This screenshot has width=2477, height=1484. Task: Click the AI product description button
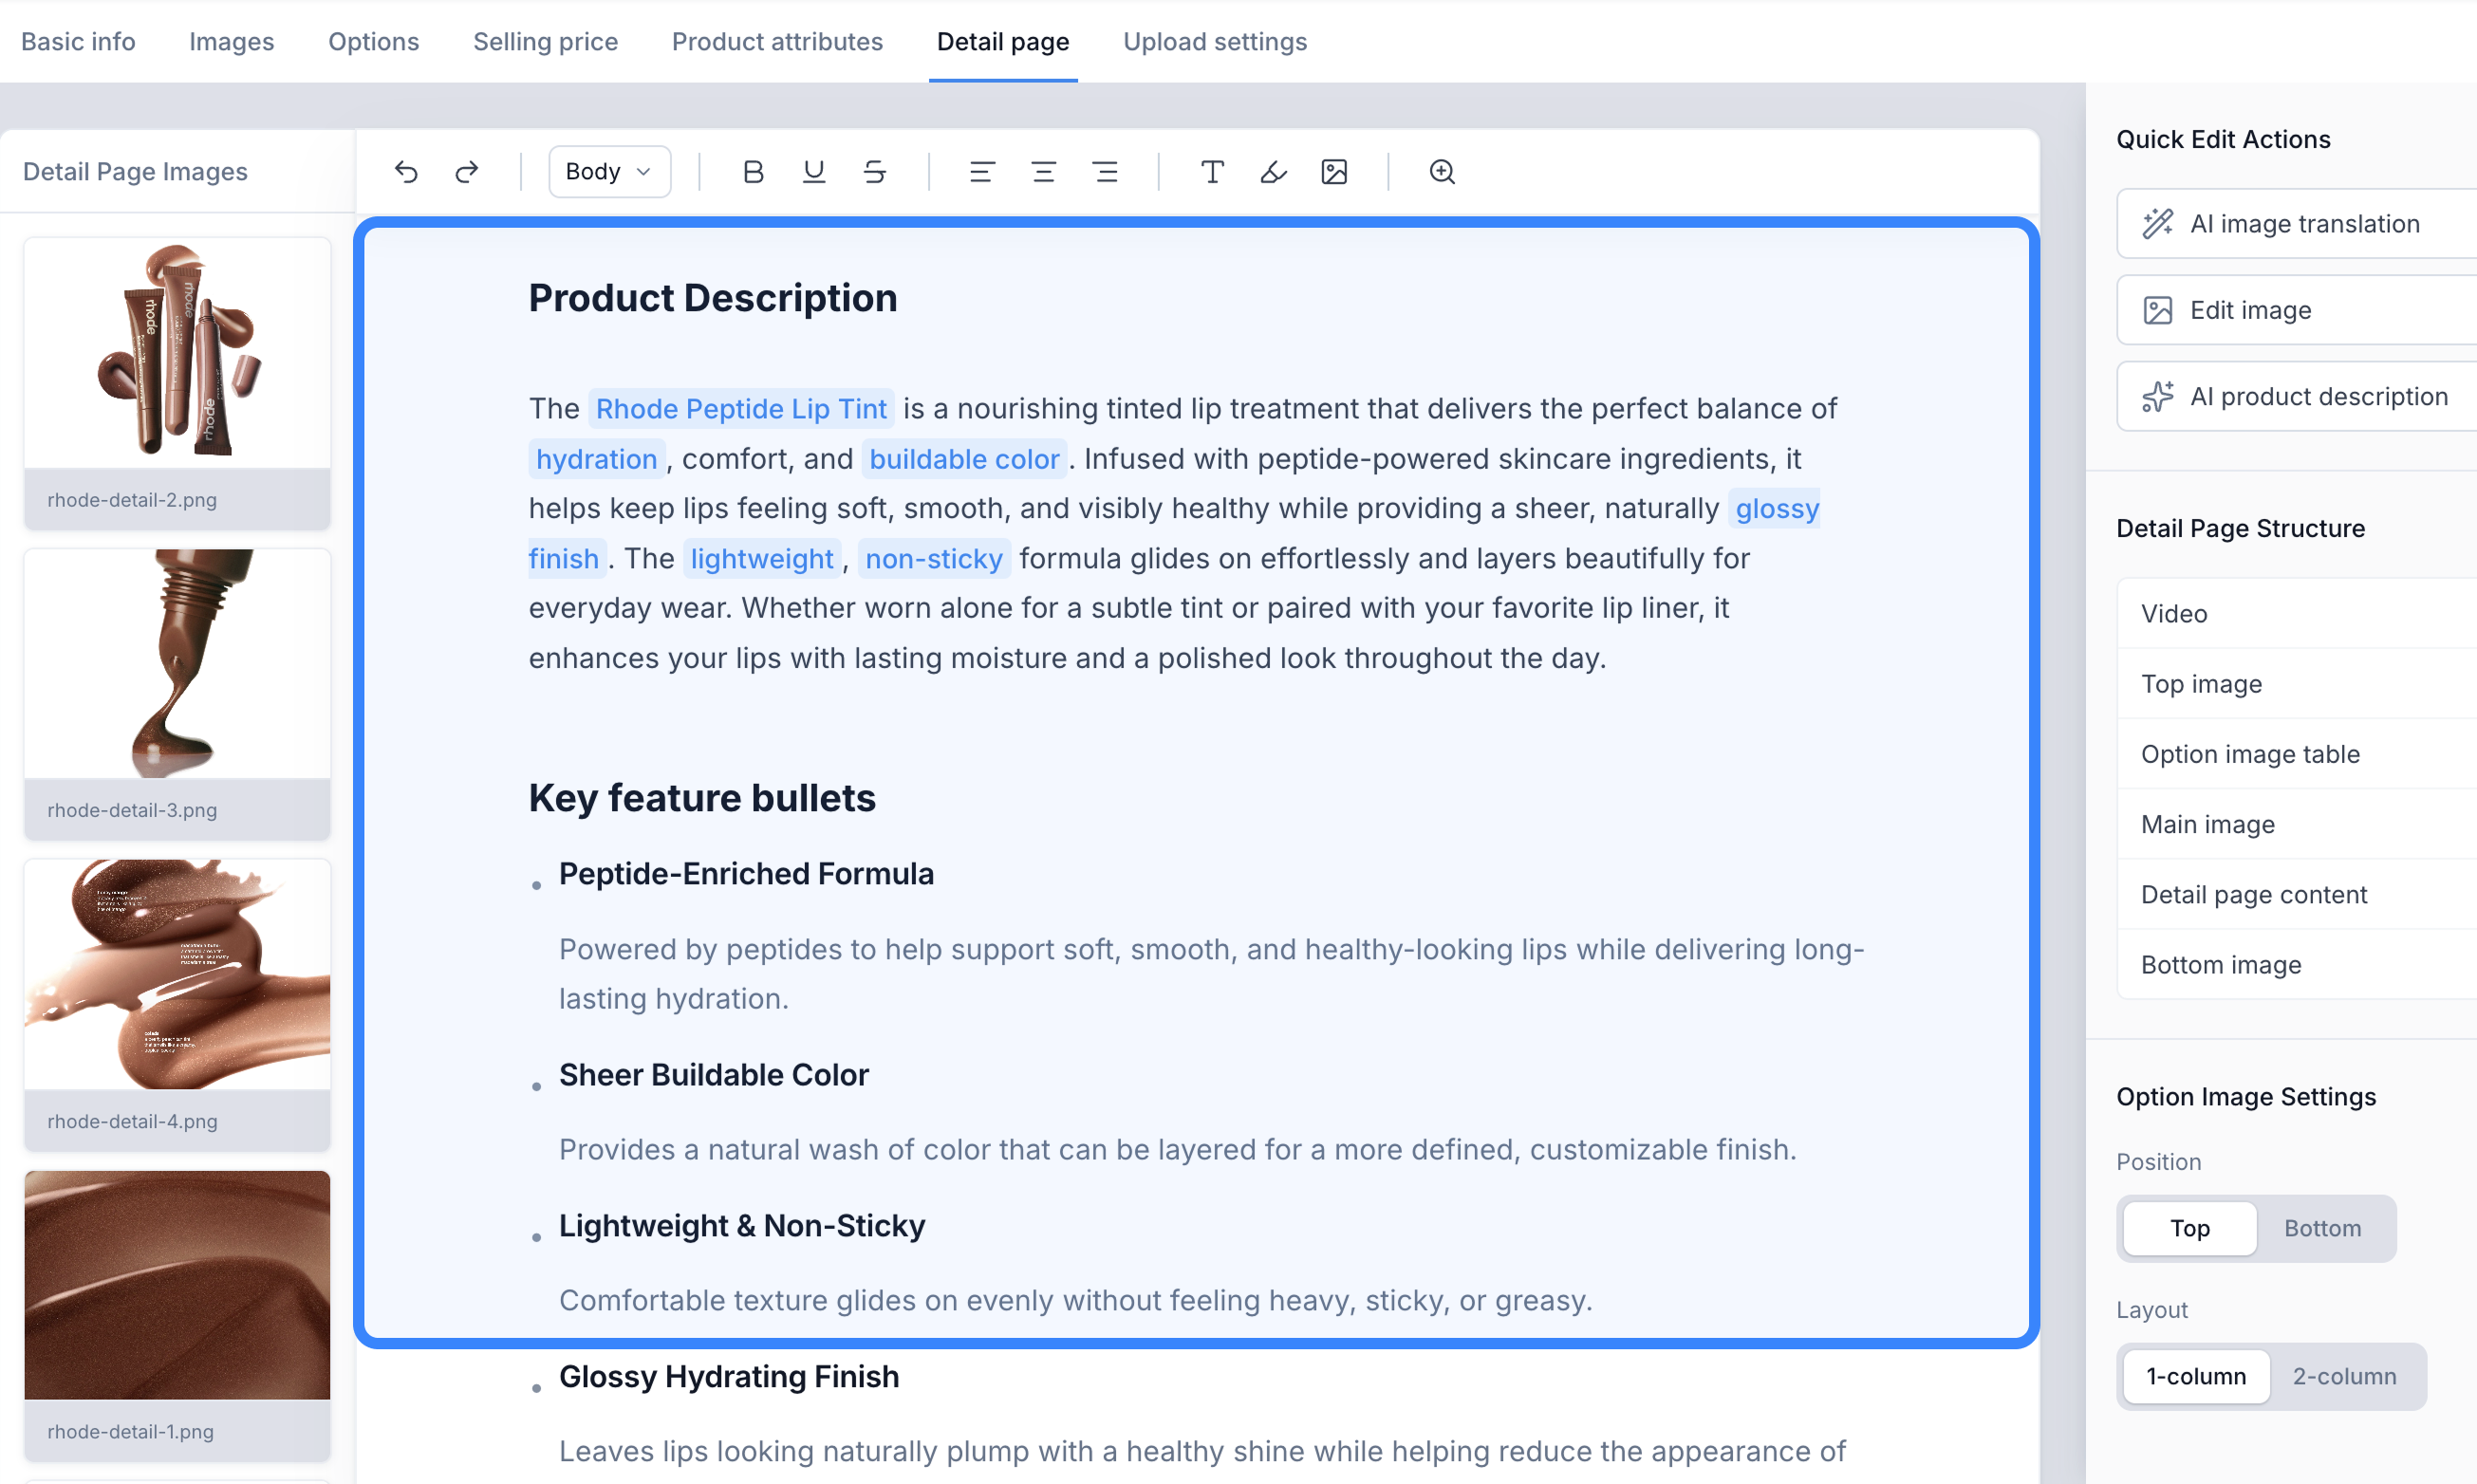point(2296,397)
